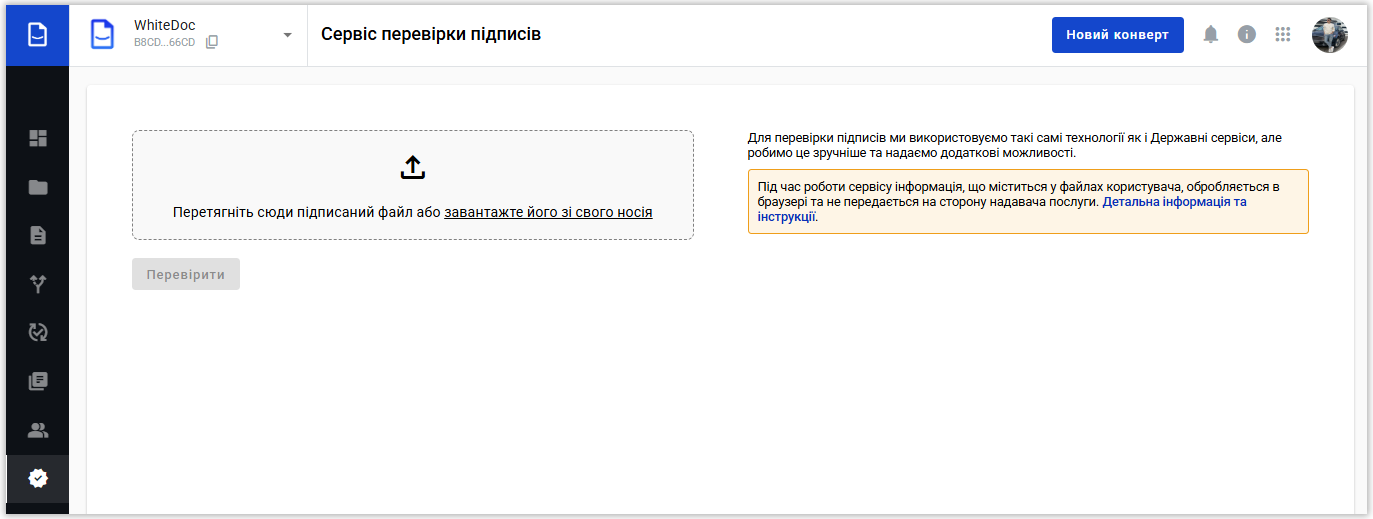Open the notifications bell

1211,35
